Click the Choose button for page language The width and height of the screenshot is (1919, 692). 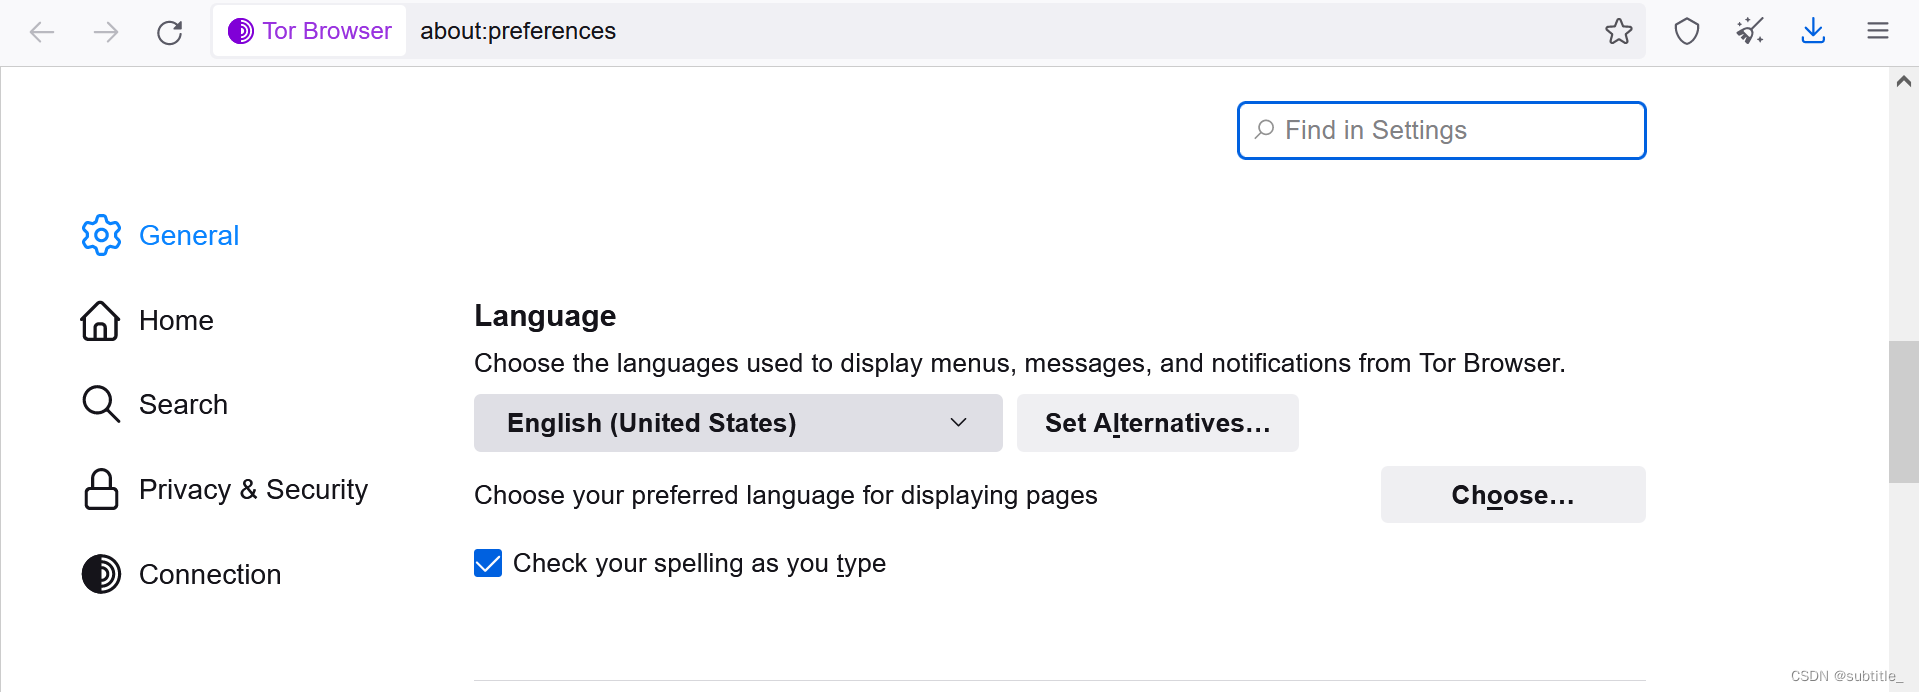point(1513,494)
